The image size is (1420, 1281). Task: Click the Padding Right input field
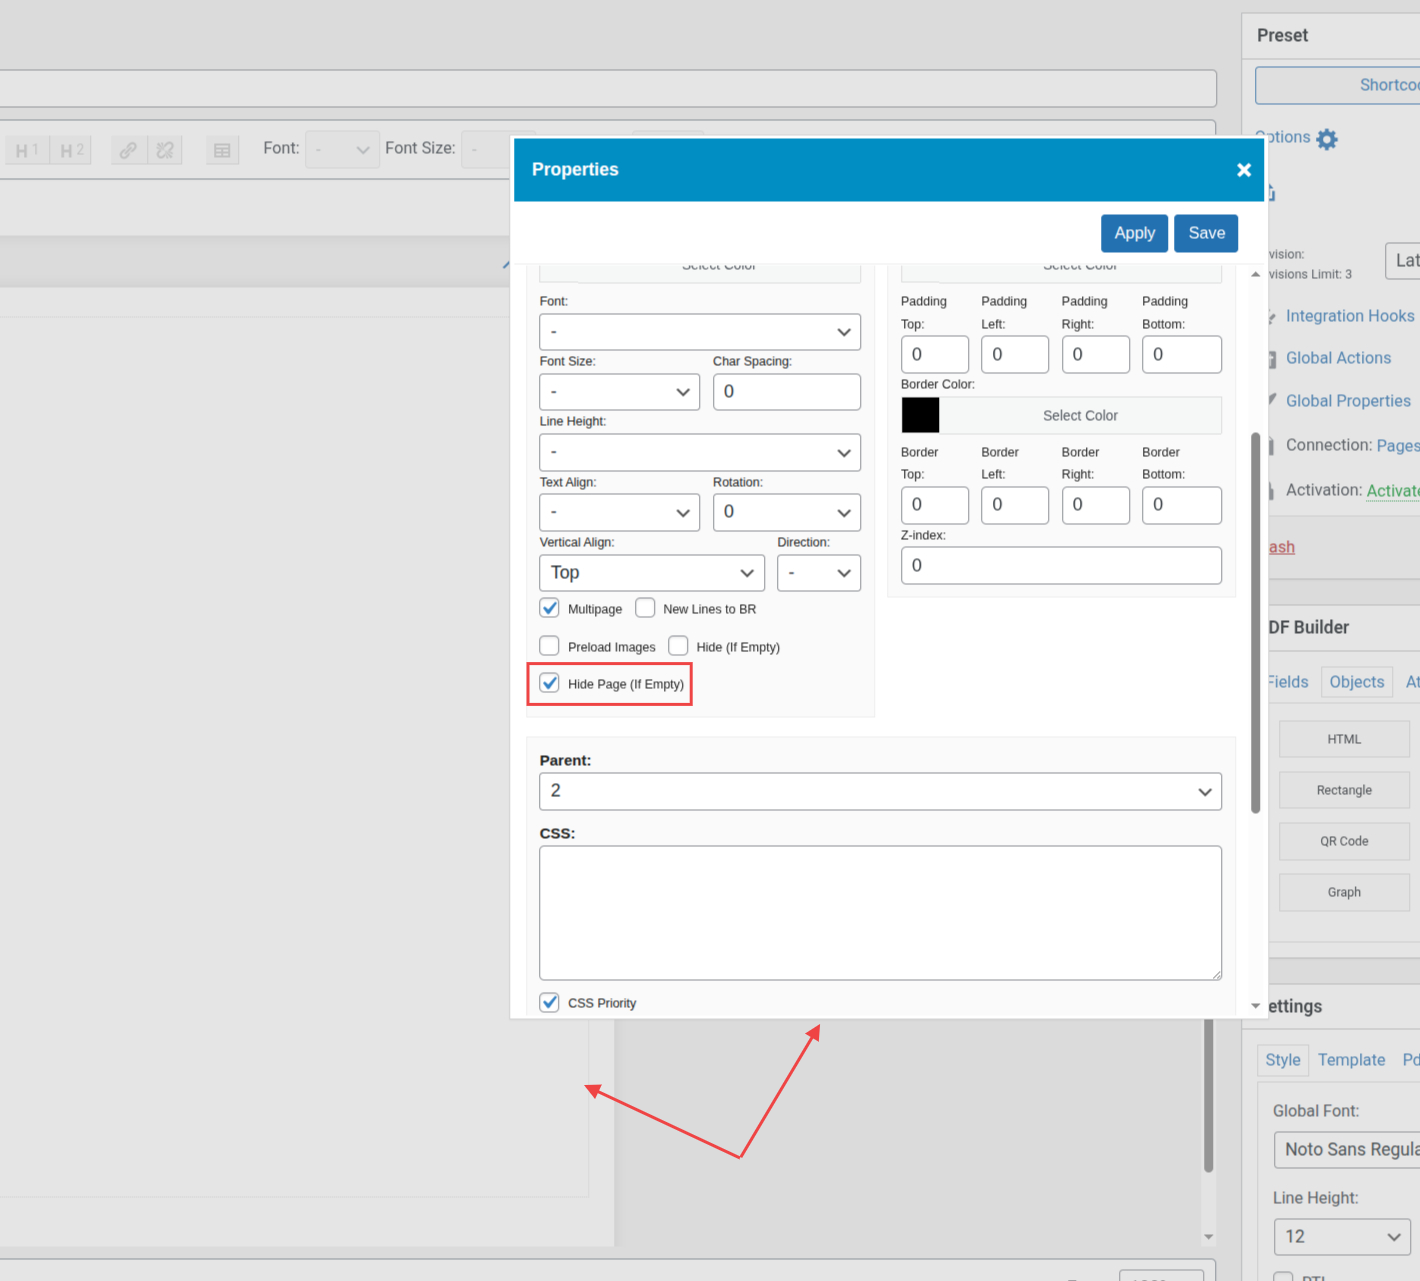click(x=1096, y=354)
